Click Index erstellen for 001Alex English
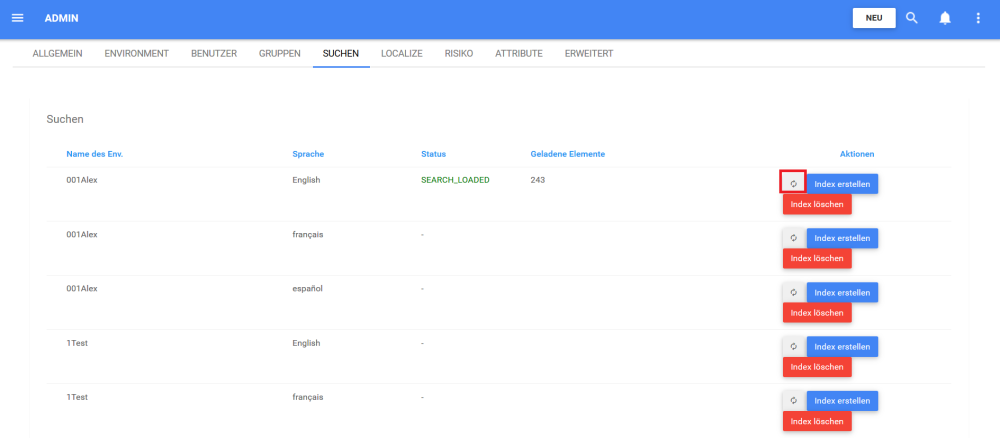Screen dimensions: 1000x438 pos(842,184)
